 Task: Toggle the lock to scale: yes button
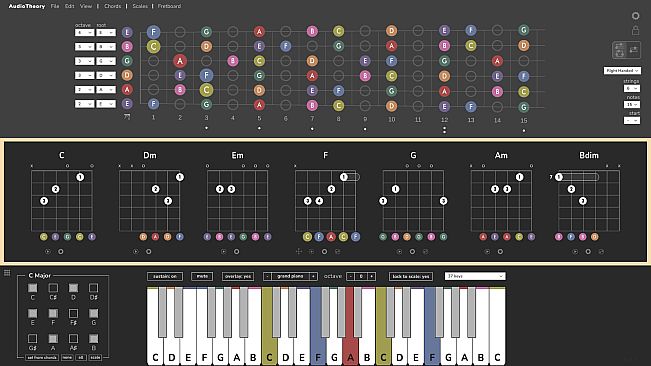click(411, 276)
